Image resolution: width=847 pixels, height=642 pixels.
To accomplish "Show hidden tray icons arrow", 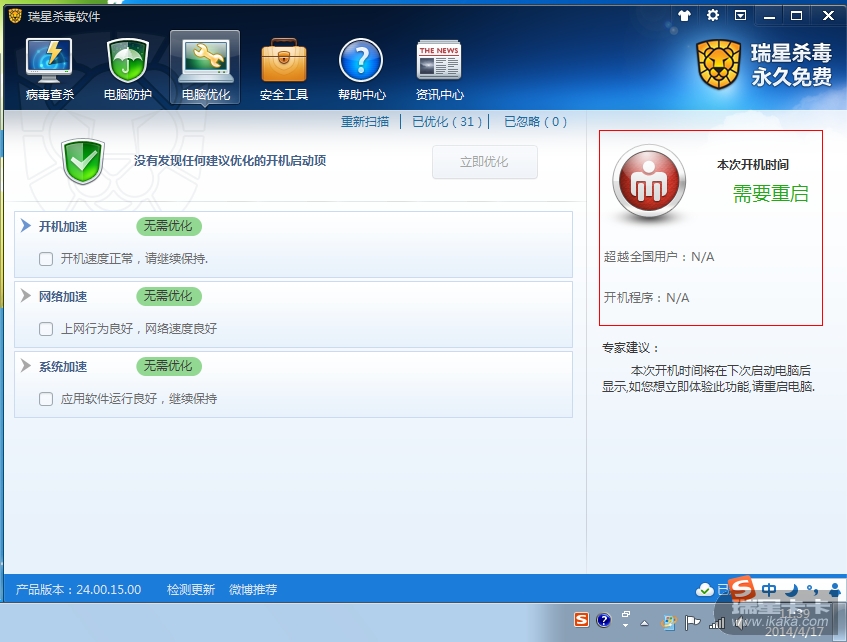I will (x=644, y=623).
